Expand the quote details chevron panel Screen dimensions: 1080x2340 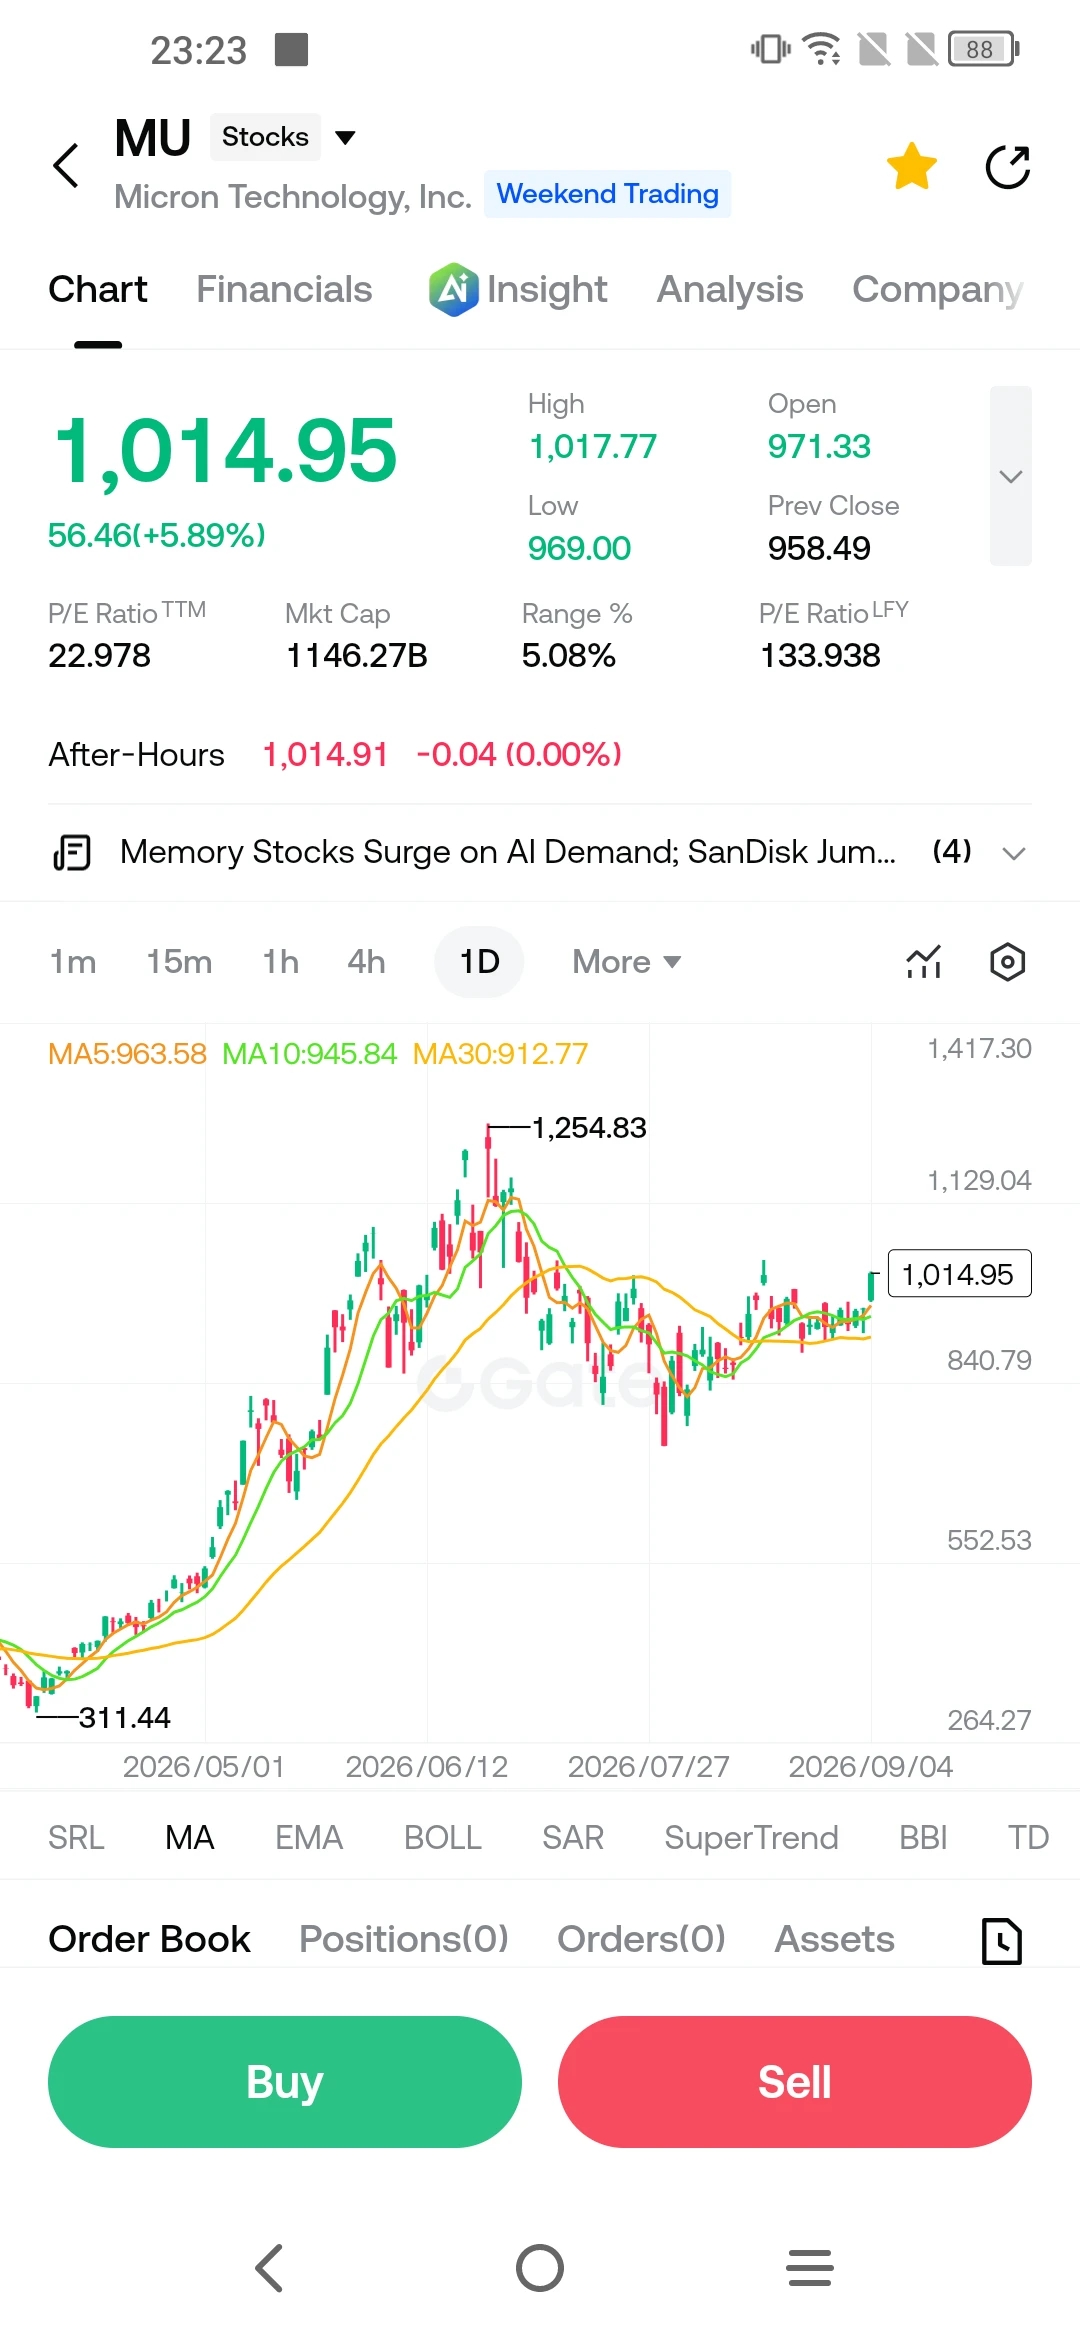point(1011,476)
